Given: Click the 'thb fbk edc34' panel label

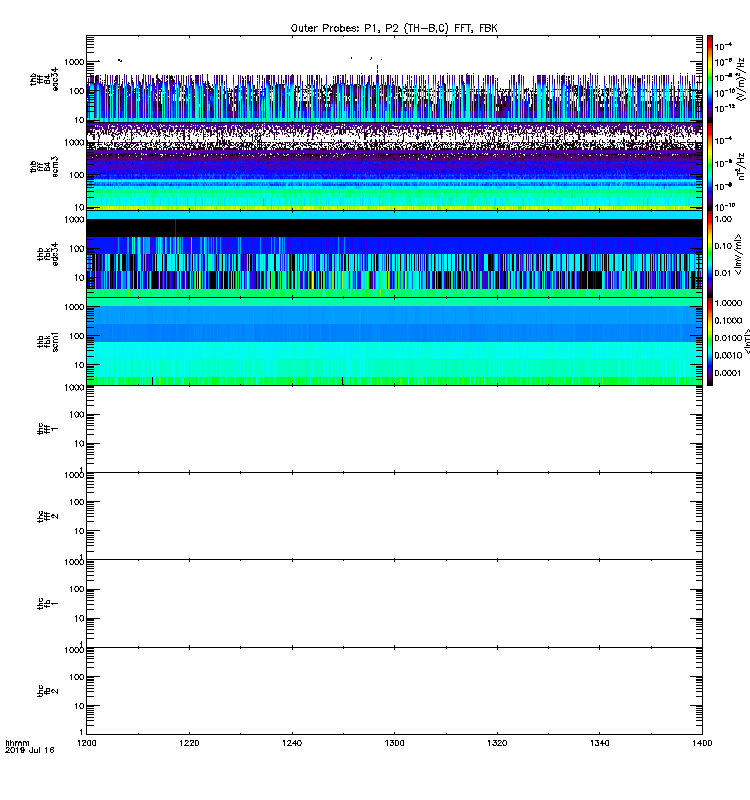Looking at the screenshot, I should 48,254.
